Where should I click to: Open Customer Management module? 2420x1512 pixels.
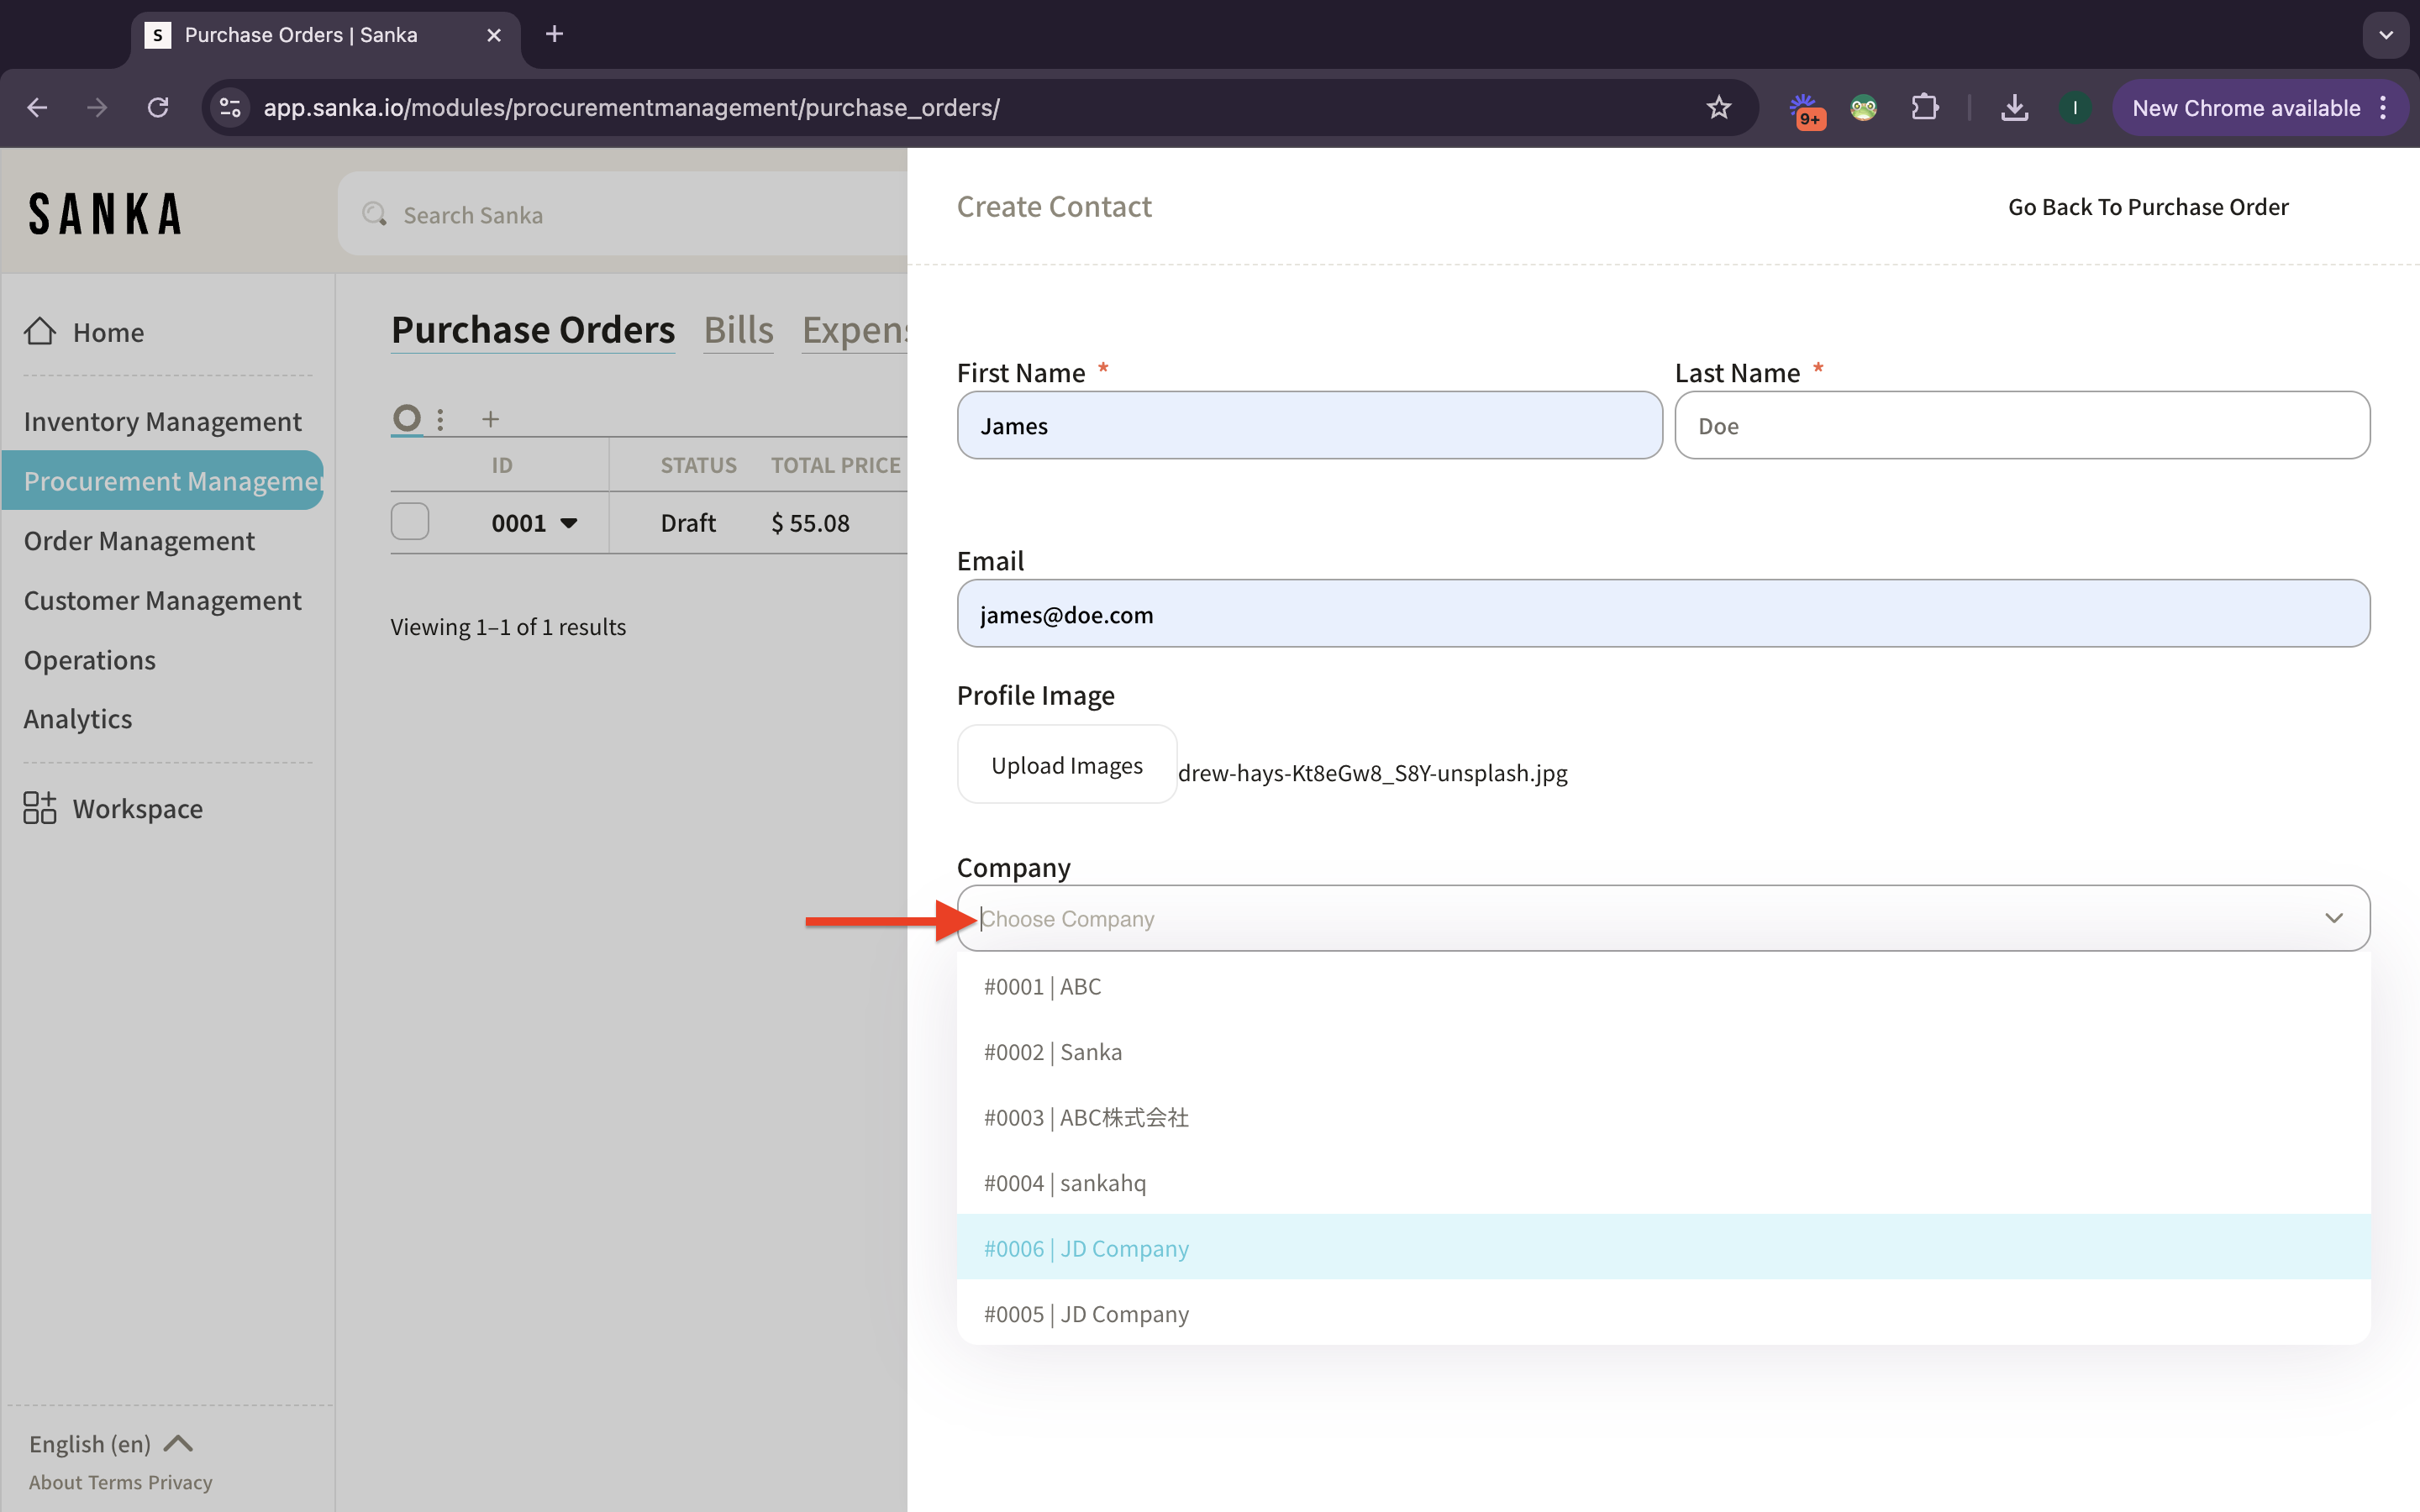pos(162,600)
